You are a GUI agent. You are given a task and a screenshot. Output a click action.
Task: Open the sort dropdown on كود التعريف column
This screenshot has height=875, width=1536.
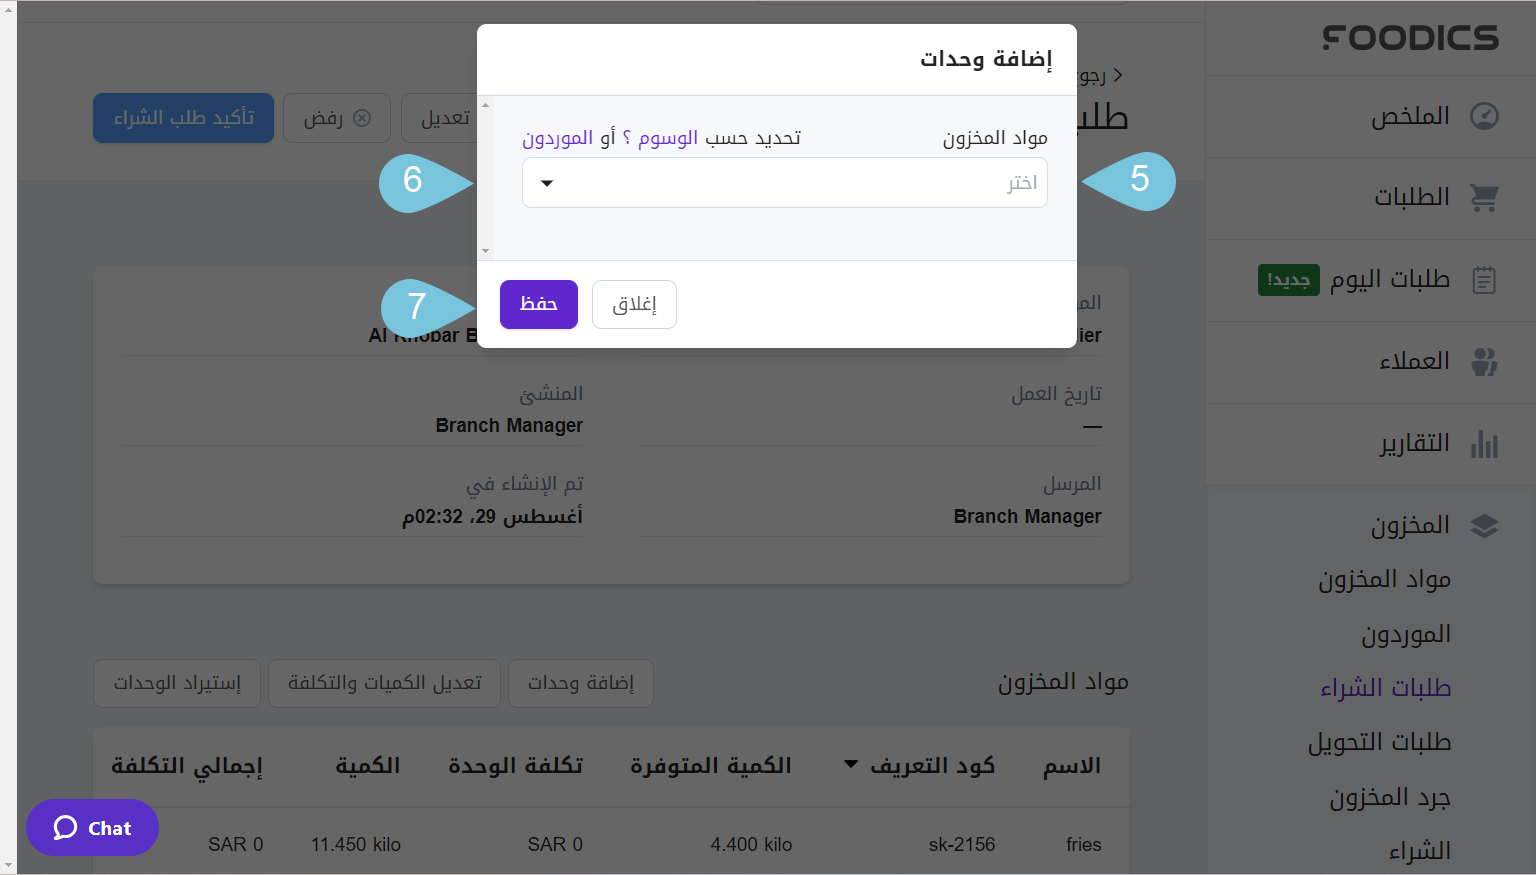coord(850,765)
